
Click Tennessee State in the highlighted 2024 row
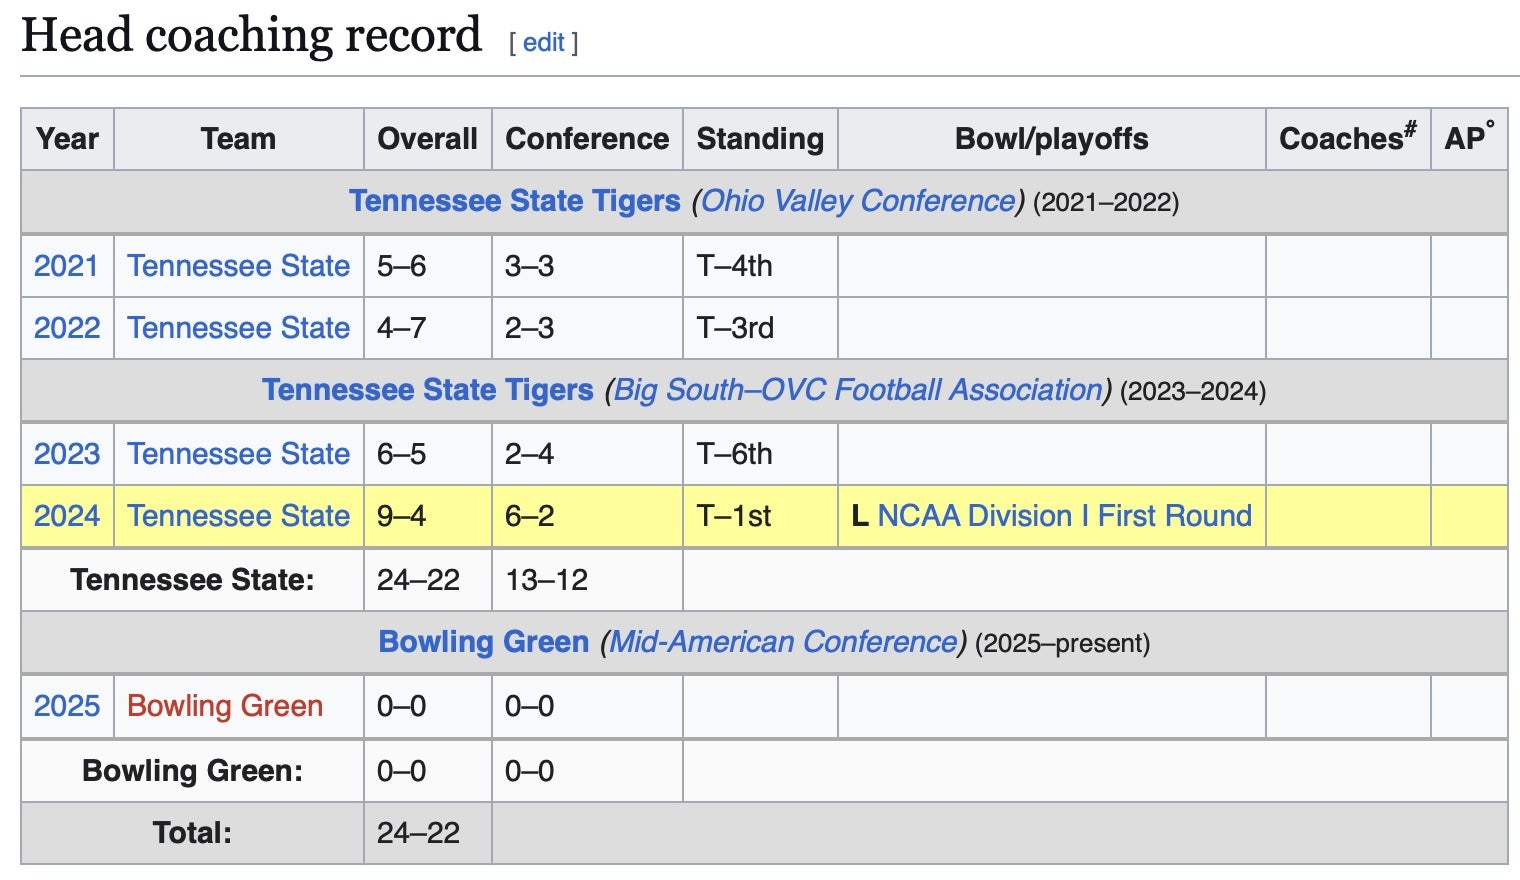pyautogui.click(x=238, y=516)
